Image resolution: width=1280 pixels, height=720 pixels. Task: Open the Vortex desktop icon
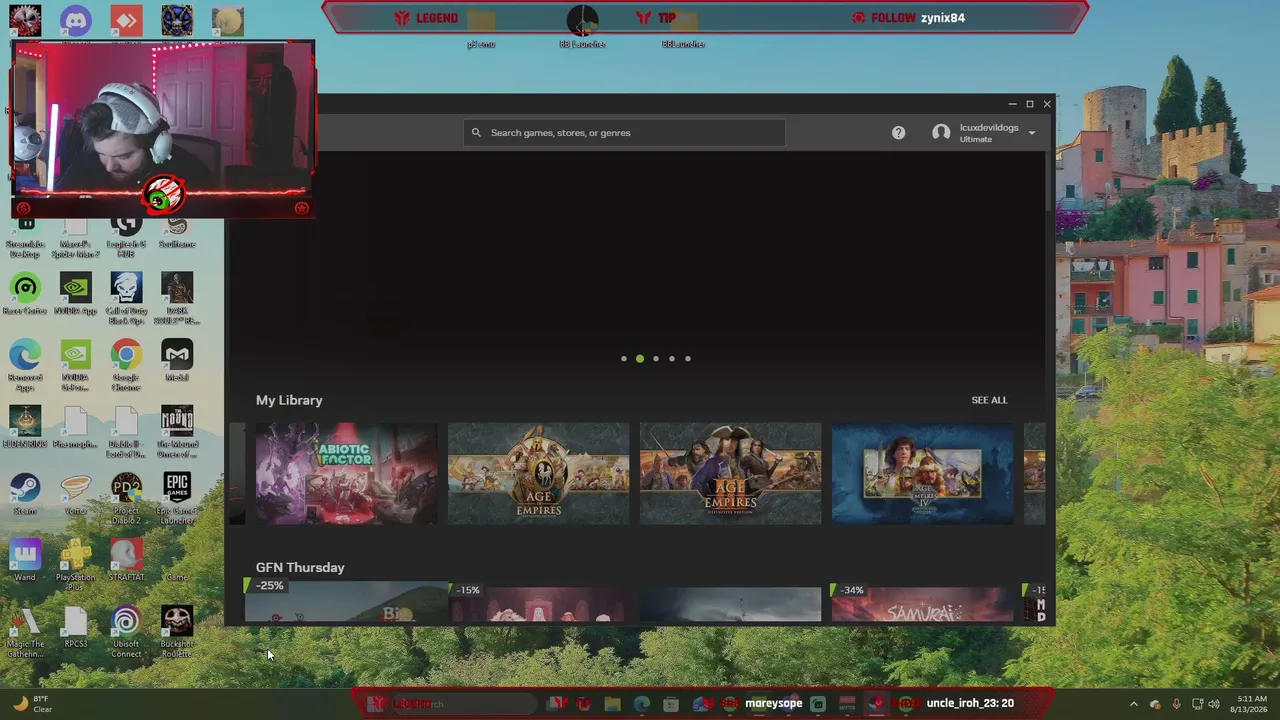pos(76,495)
